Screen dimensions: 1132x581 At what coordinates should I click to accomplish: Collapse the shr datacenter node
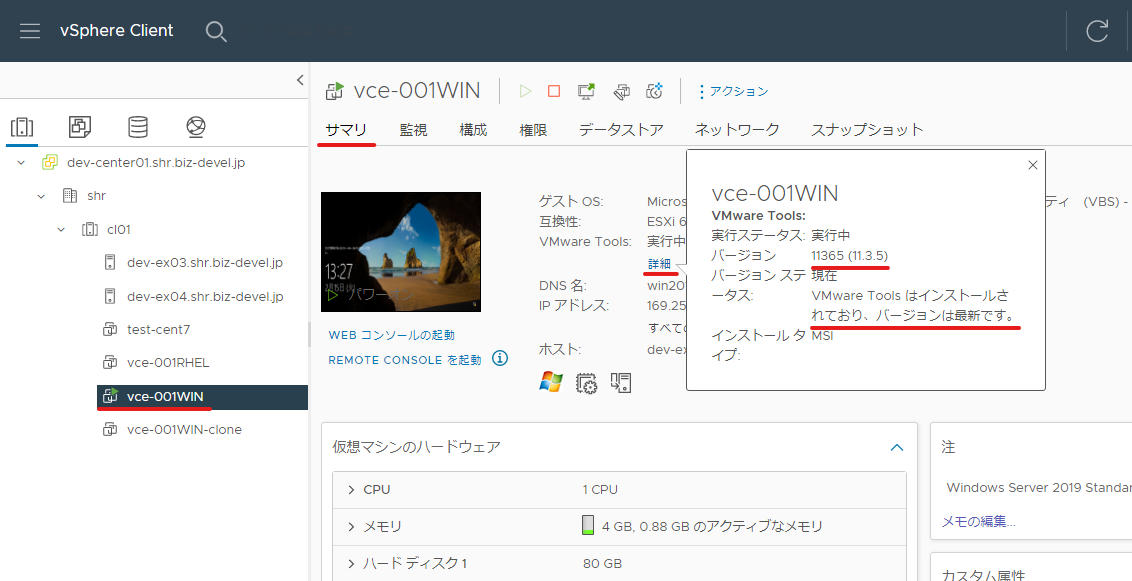coord(41,196)
